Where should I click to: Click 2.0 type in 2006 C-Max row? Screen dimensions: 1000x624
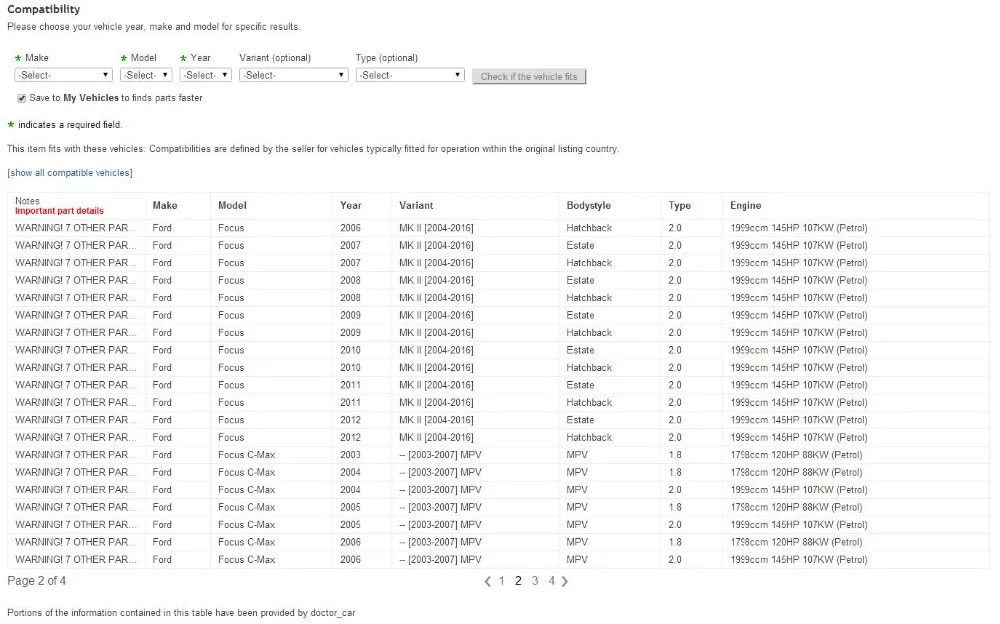click(675, 560)
